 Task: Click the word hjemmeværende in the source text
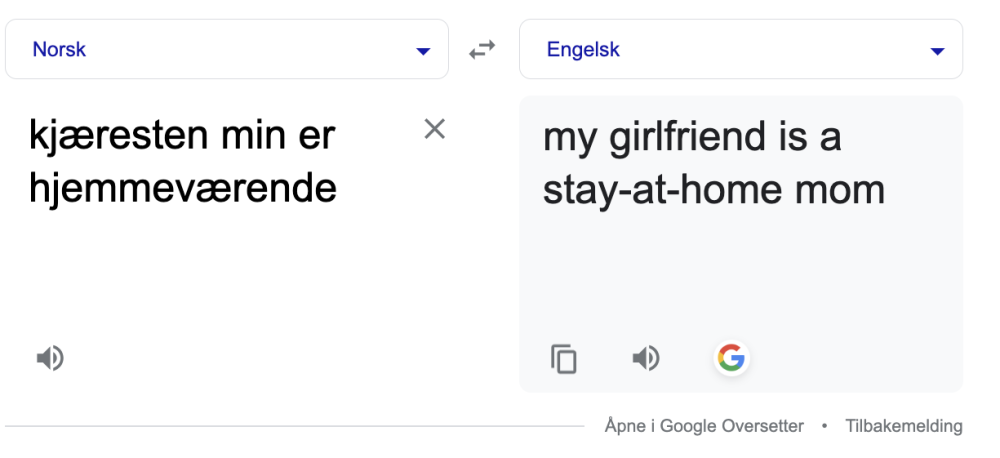pyautogui.click(x=182, y=188)
